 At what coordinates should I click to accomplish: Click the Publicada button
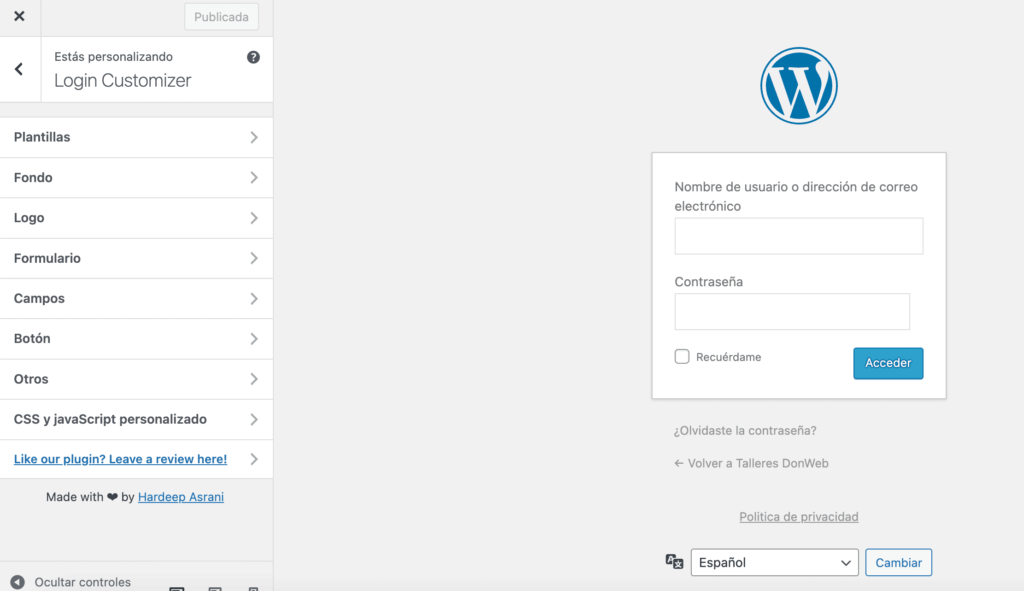pos(221,16)
